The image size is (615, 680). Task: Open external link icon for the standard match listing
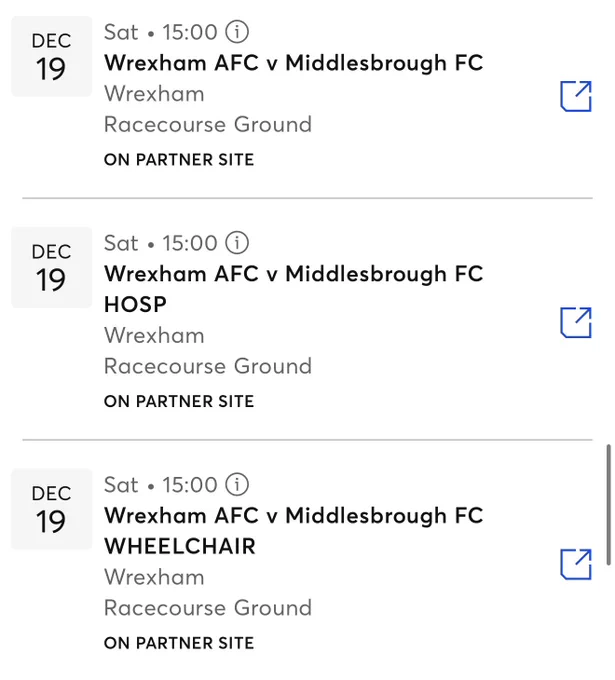click(576, 96)
